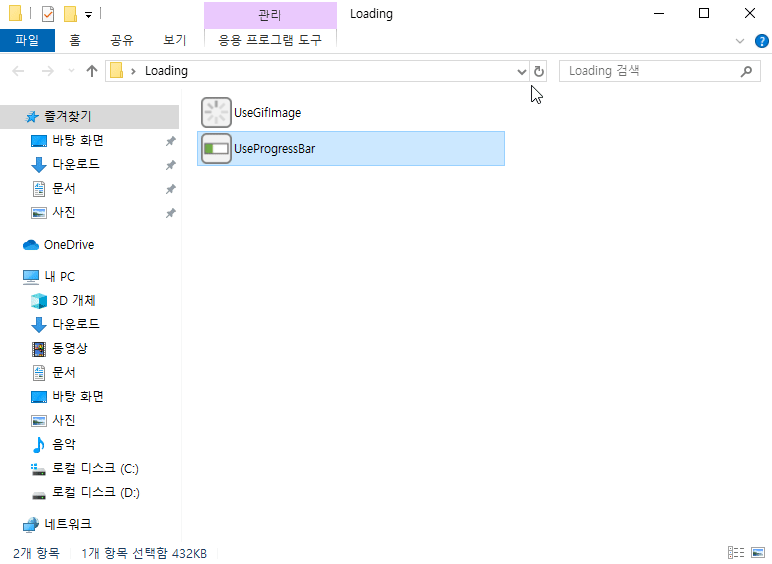Expand the address bar path chevron

133,71
